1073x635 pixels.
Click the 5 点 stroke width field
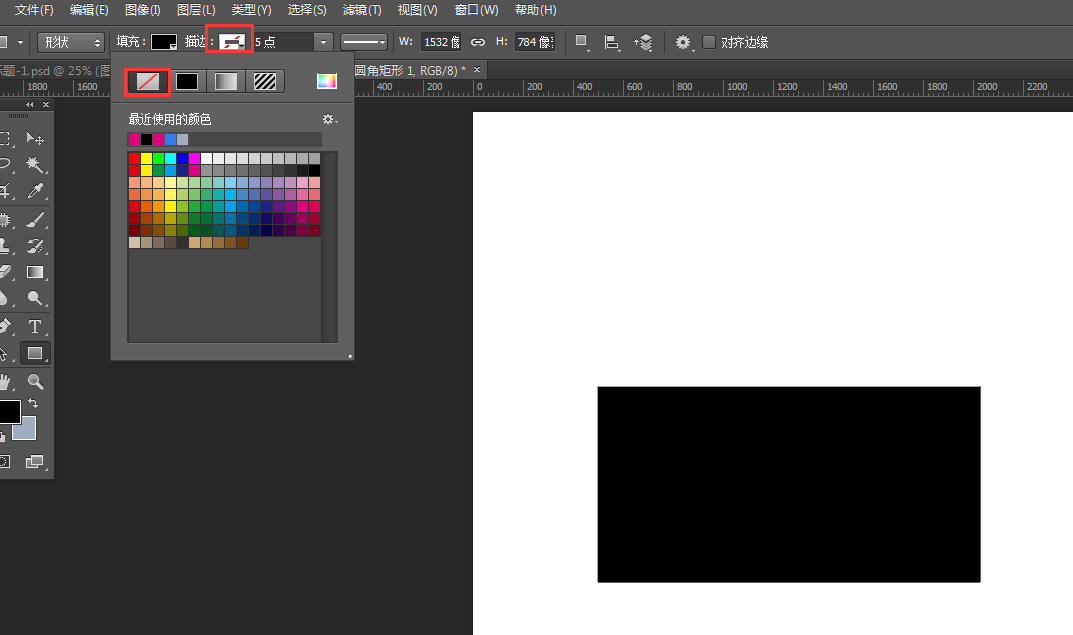pos(284,42)
